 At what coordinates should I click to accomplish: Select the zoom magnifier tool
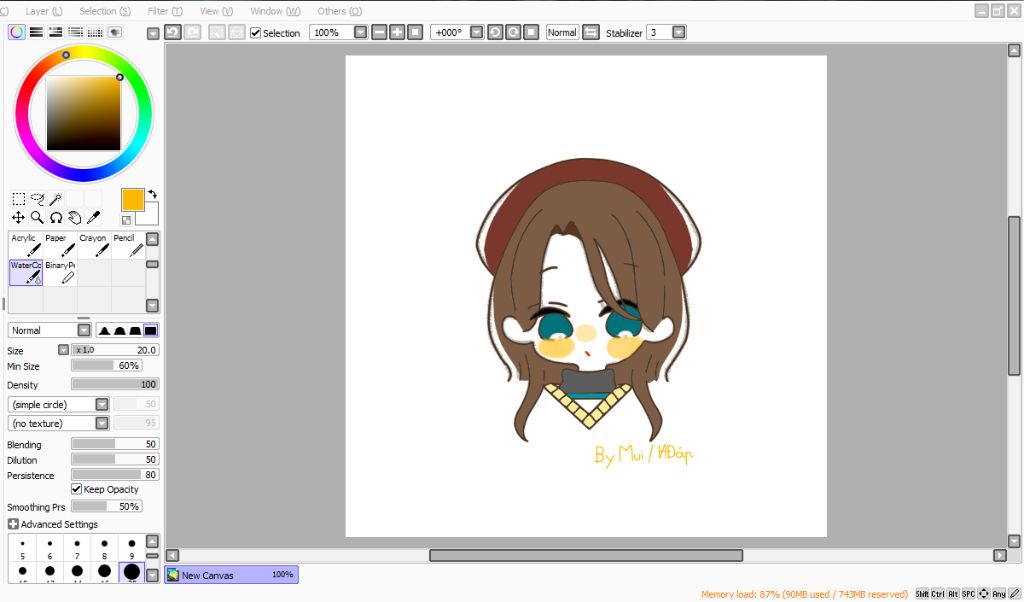click(37, 217)
